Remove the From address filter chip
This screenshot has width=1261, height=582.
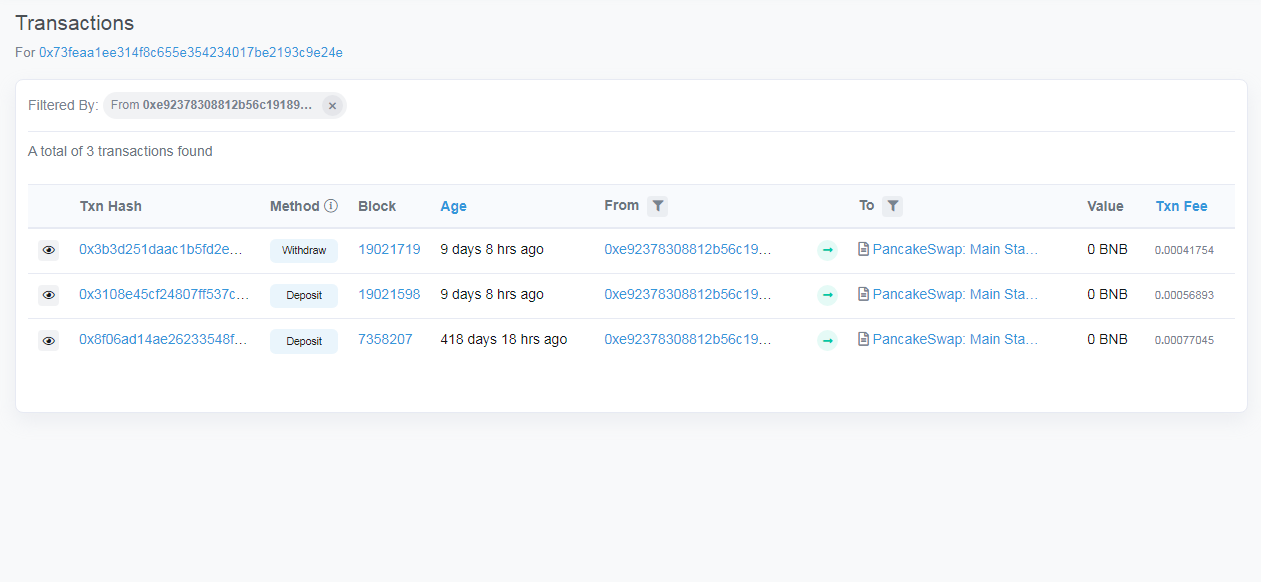(x=332, y=105)
